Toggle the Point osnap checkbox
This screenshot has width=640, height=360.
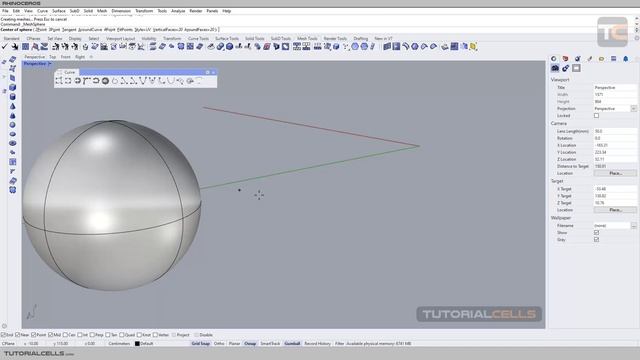pos(34,335)
